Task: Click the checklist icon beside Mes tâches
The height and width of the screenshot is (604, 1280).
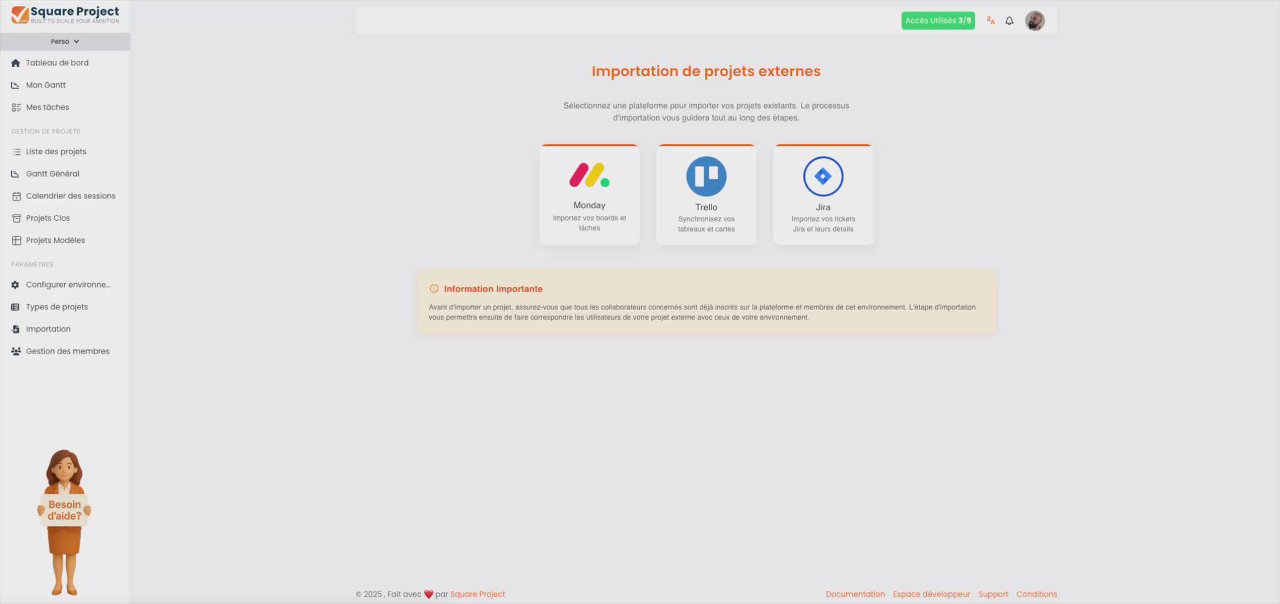Action: click(16, 107)
